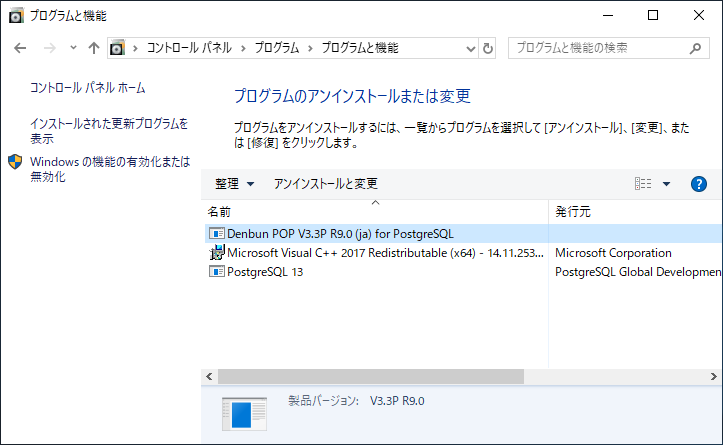Click Microsoft Corporation publisher cell

pyautogui.click(x=613, y=253)
